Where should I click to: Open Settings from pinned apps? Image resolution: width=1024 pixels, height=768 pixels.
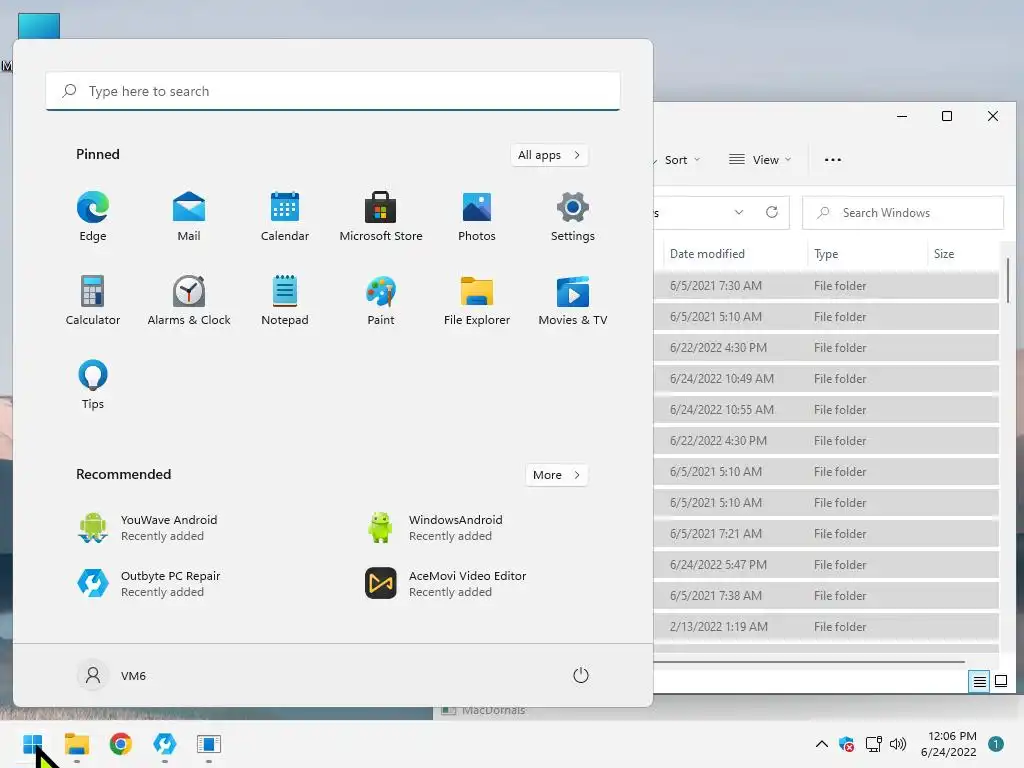tap(573, 216)
